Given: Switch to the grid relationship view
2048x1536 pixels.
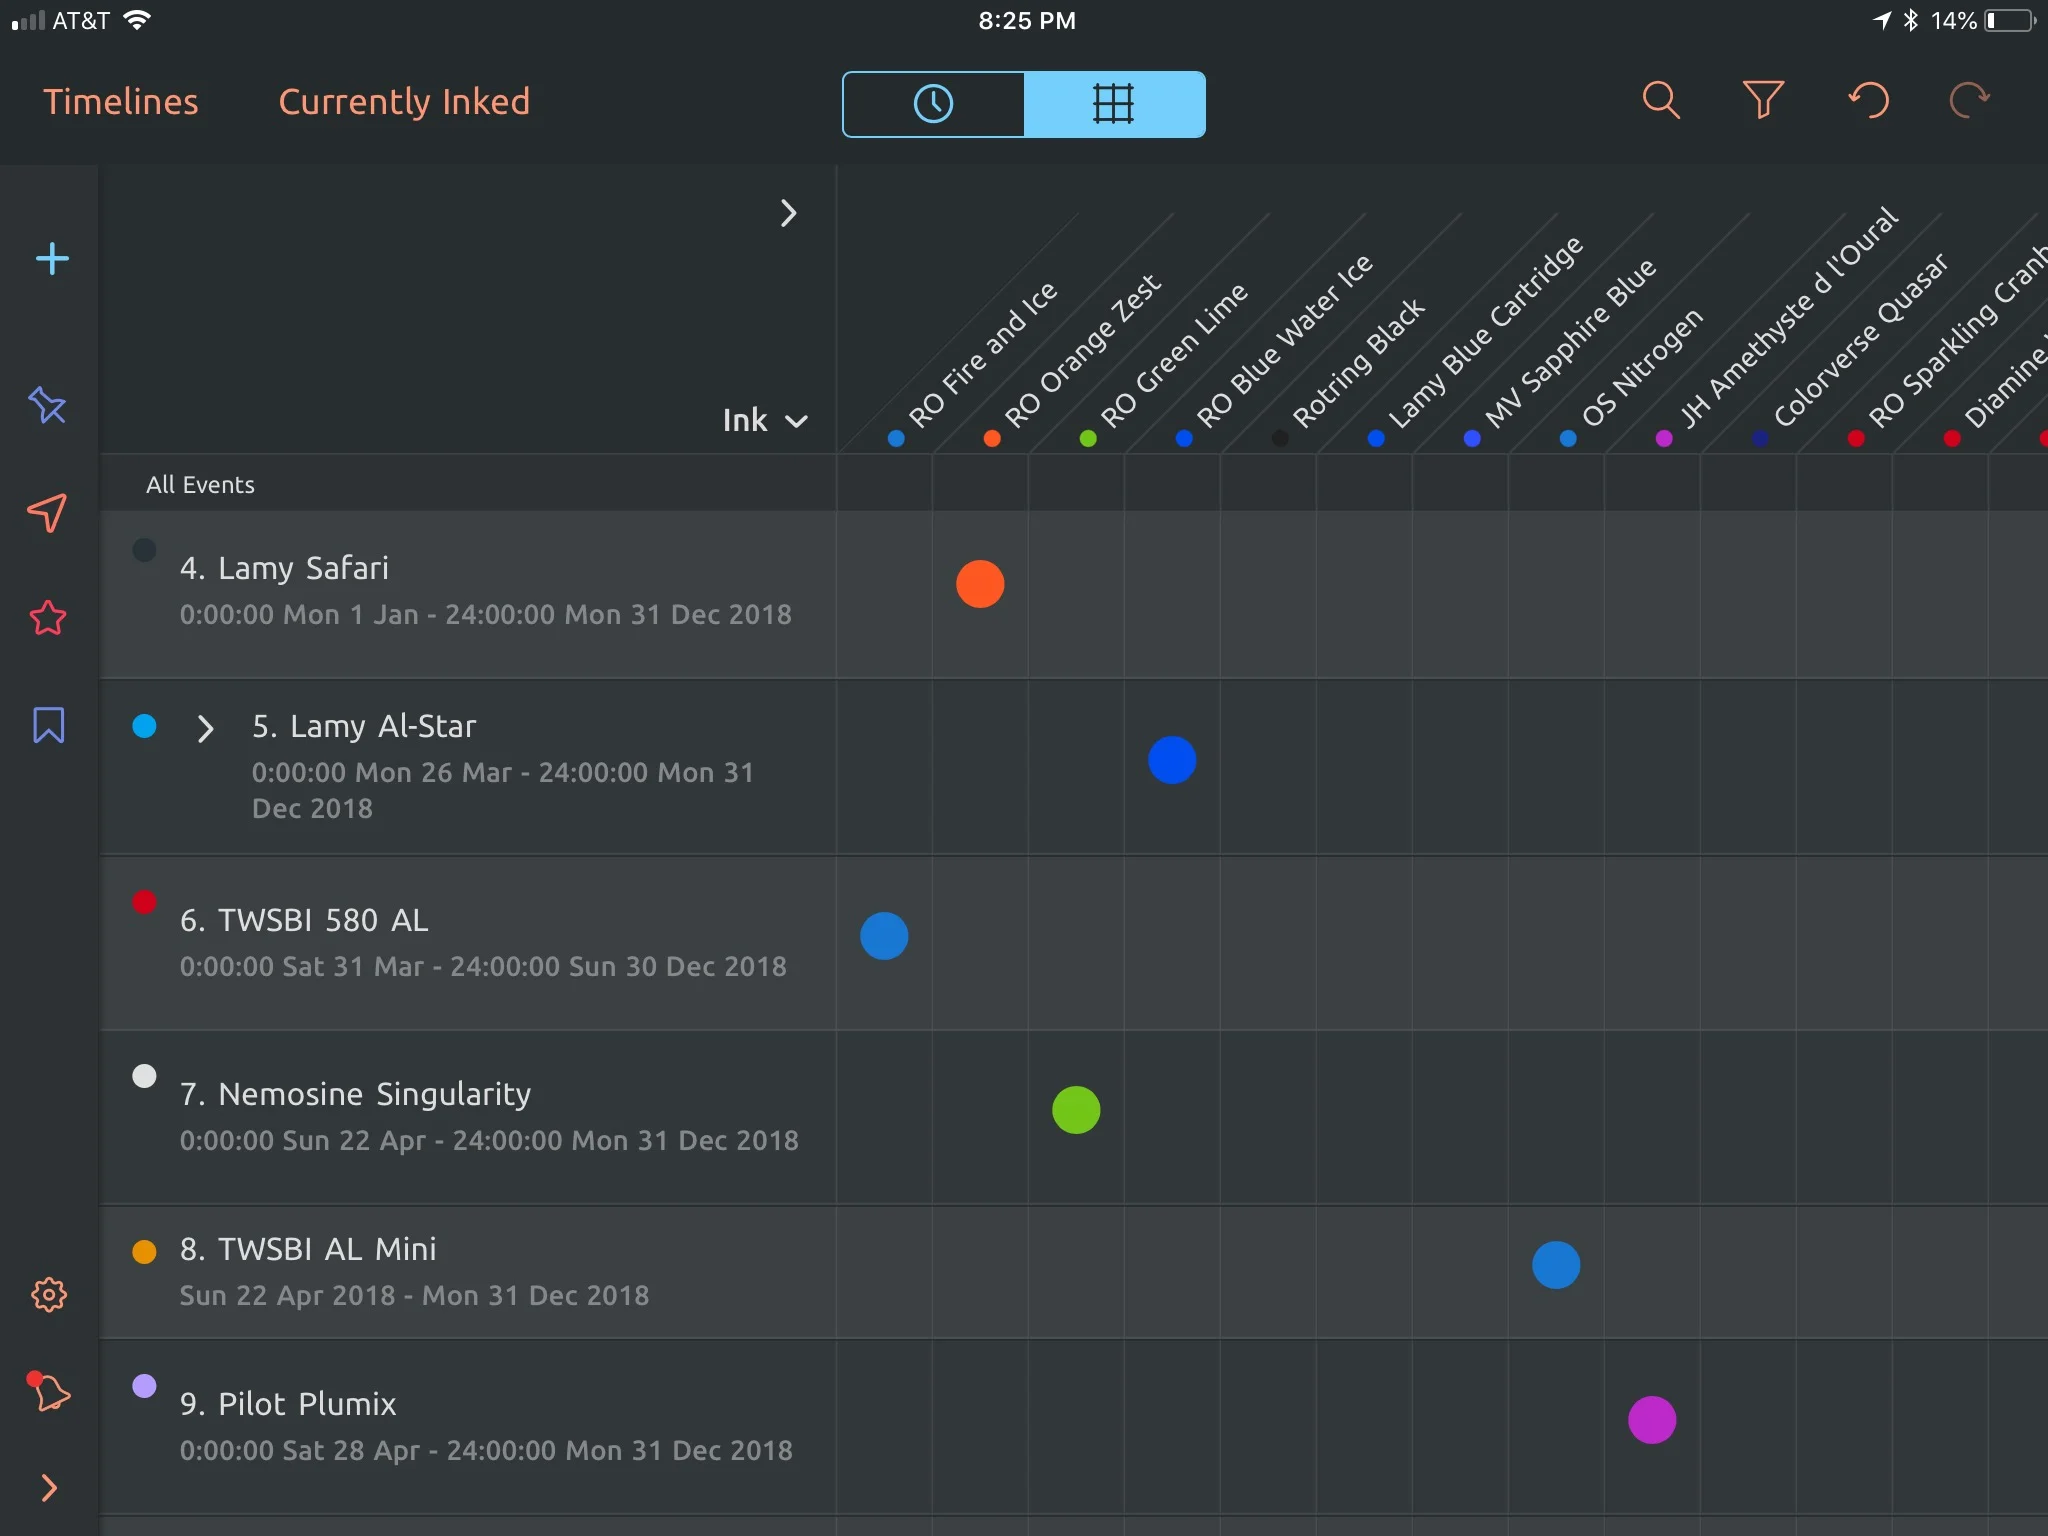Looking at the screenshot, I should tap(1114, 104).
